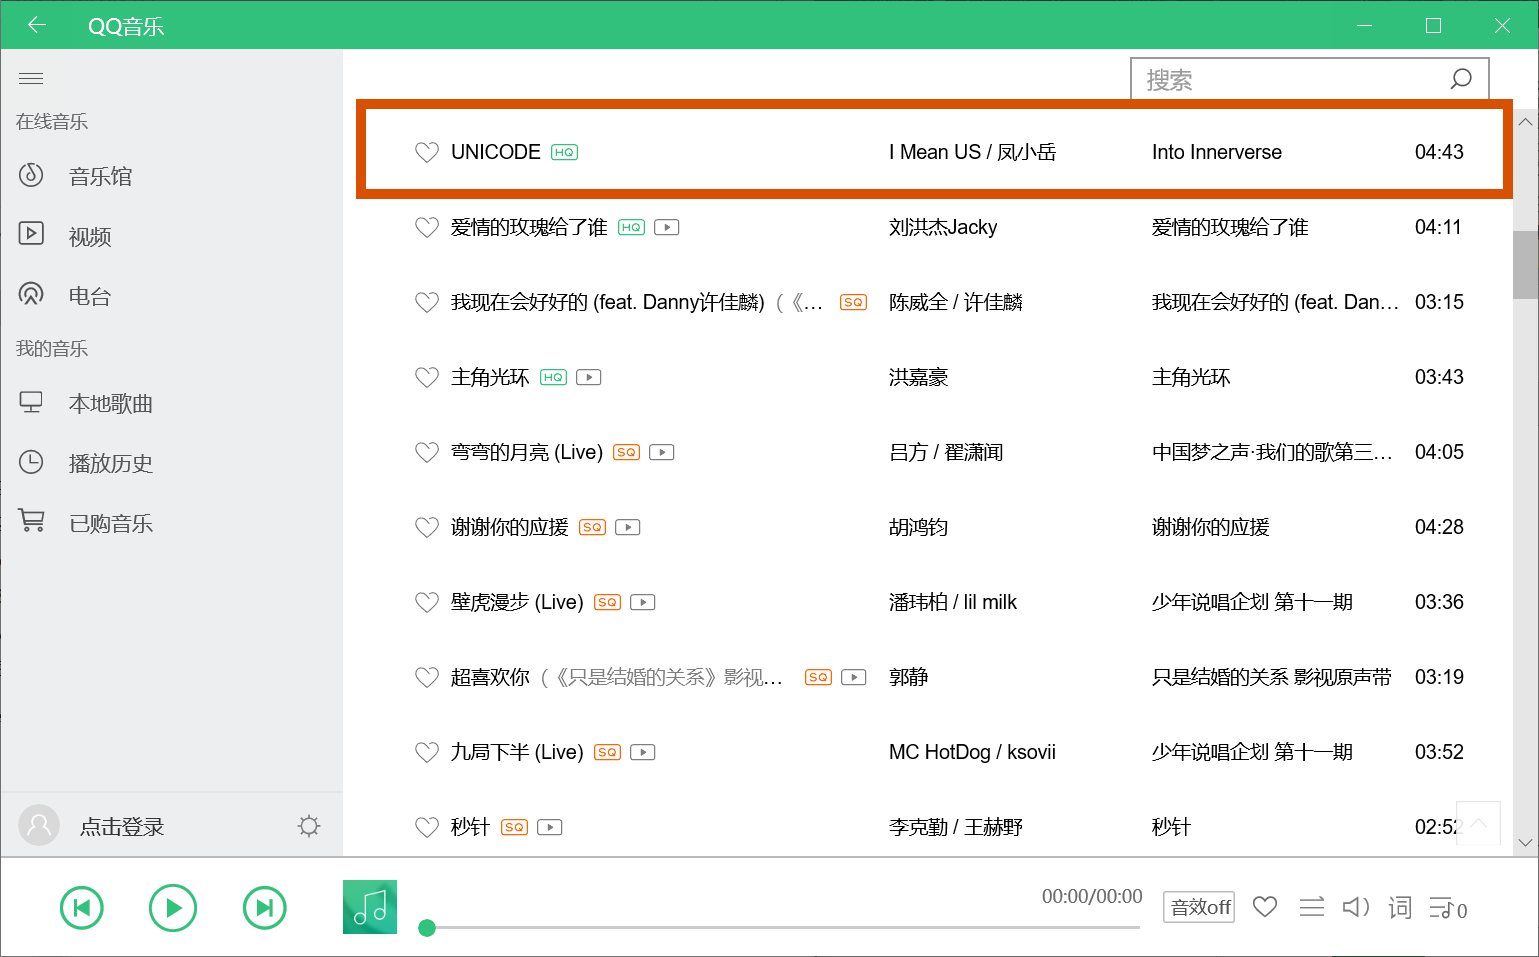Image resolution: width=1539 pixels, height=957 pixels.
Task: Toggle favorite for current track in player bar
Action: (x=1265, y=907)
